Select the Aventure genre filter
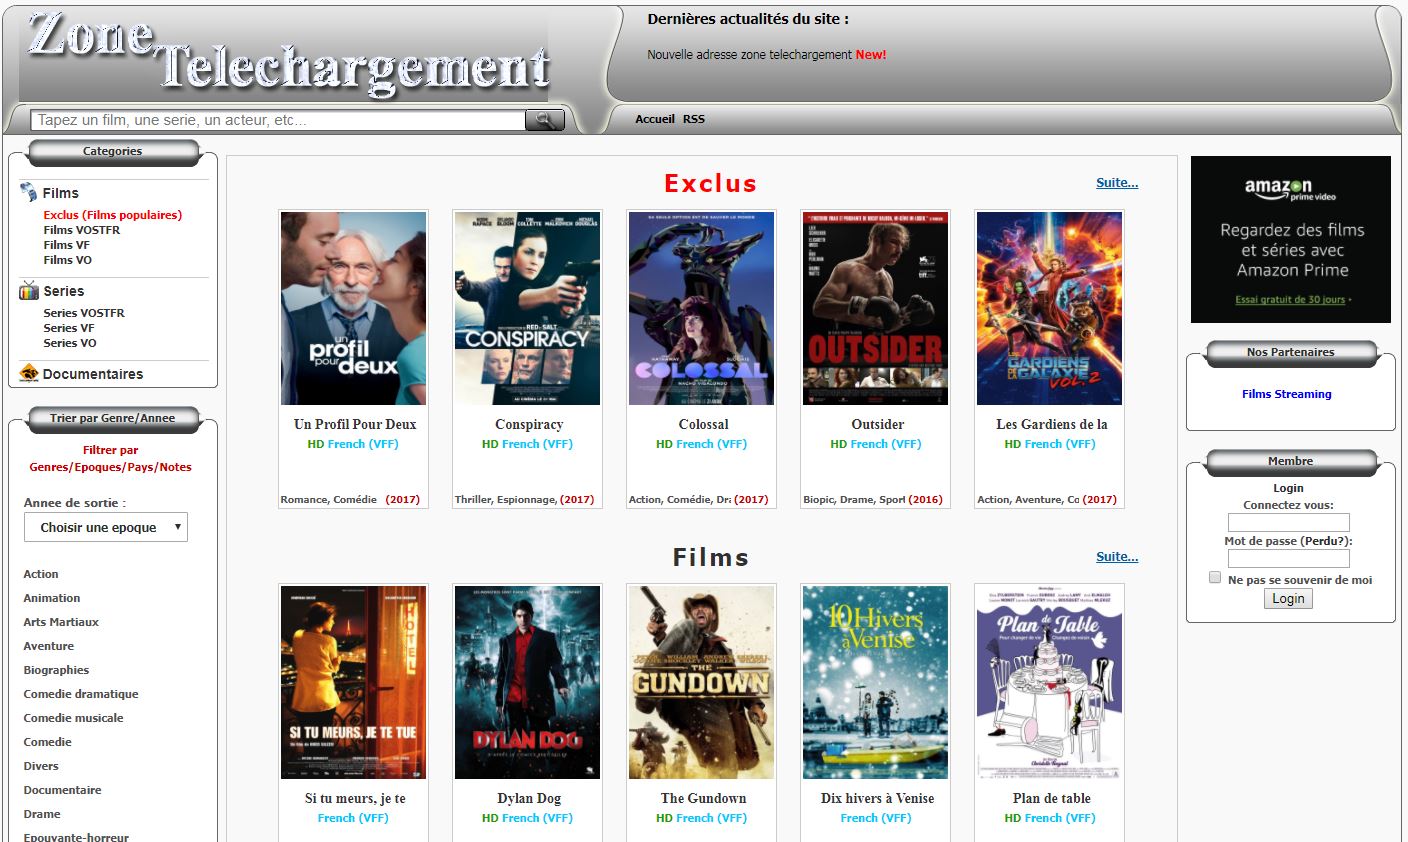 click(x=49, y=646)
